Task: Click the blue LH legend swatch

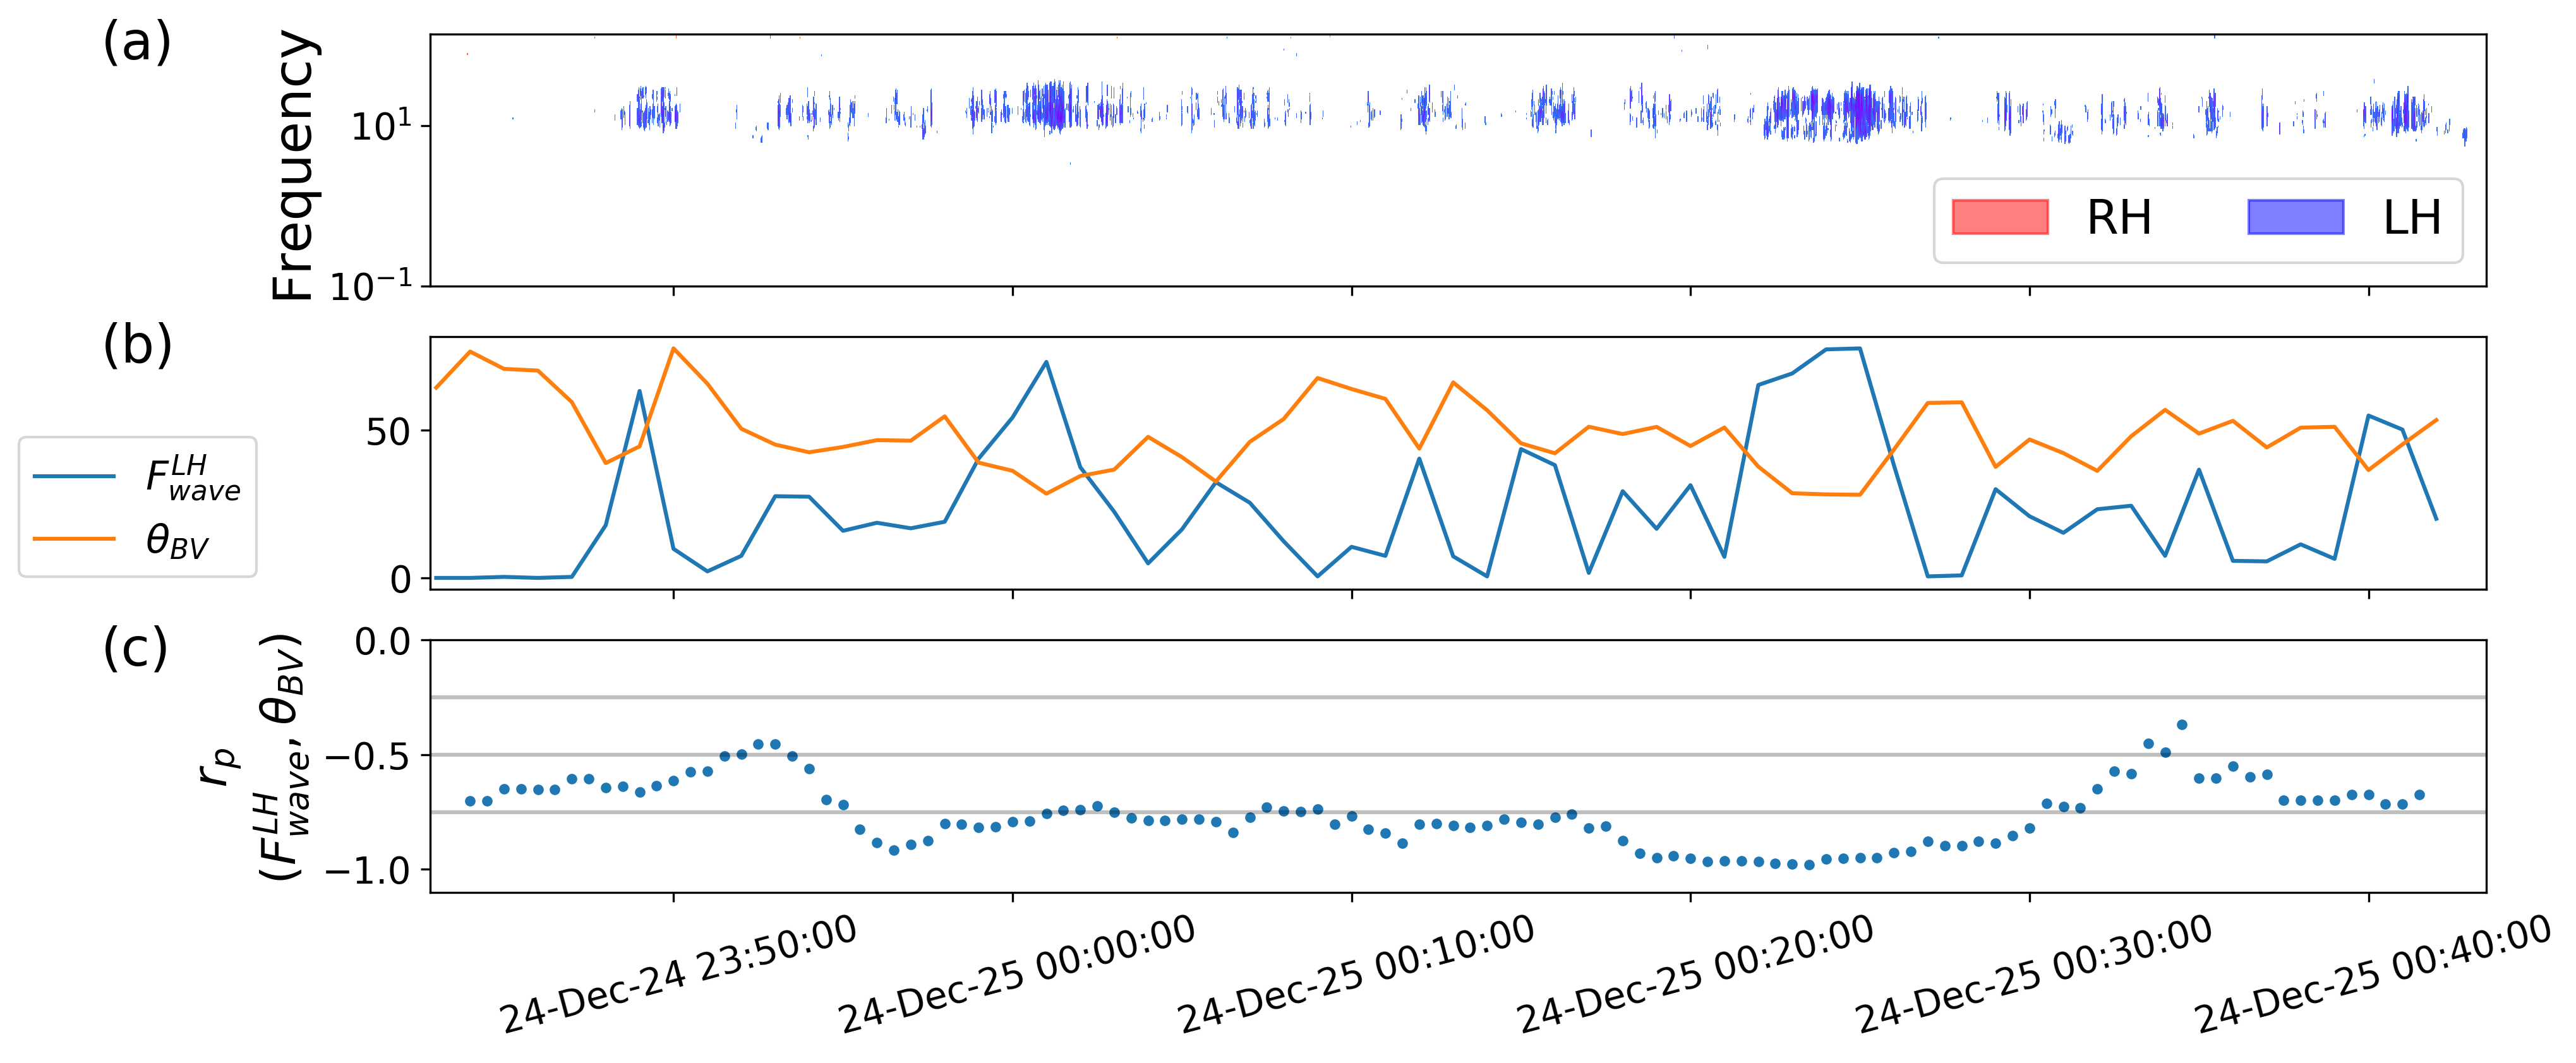Action: (x=2295, y=217)
